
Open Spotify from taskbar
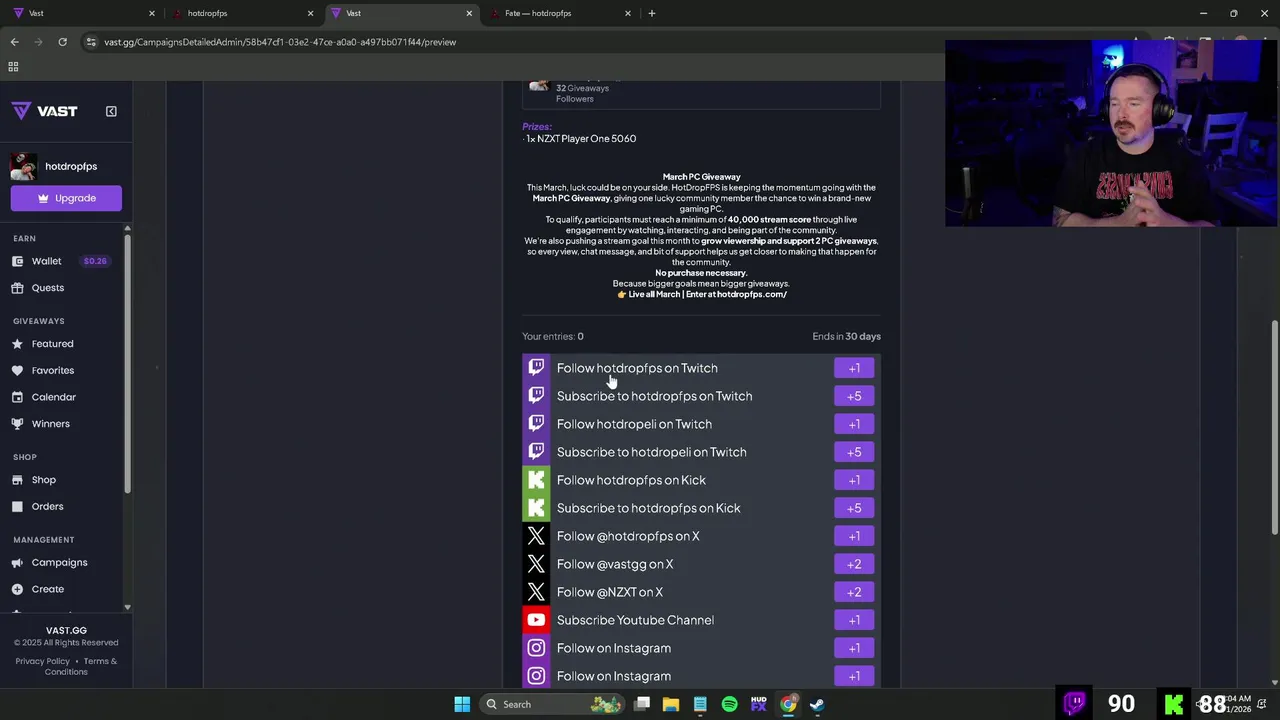(x=729, y=704)
